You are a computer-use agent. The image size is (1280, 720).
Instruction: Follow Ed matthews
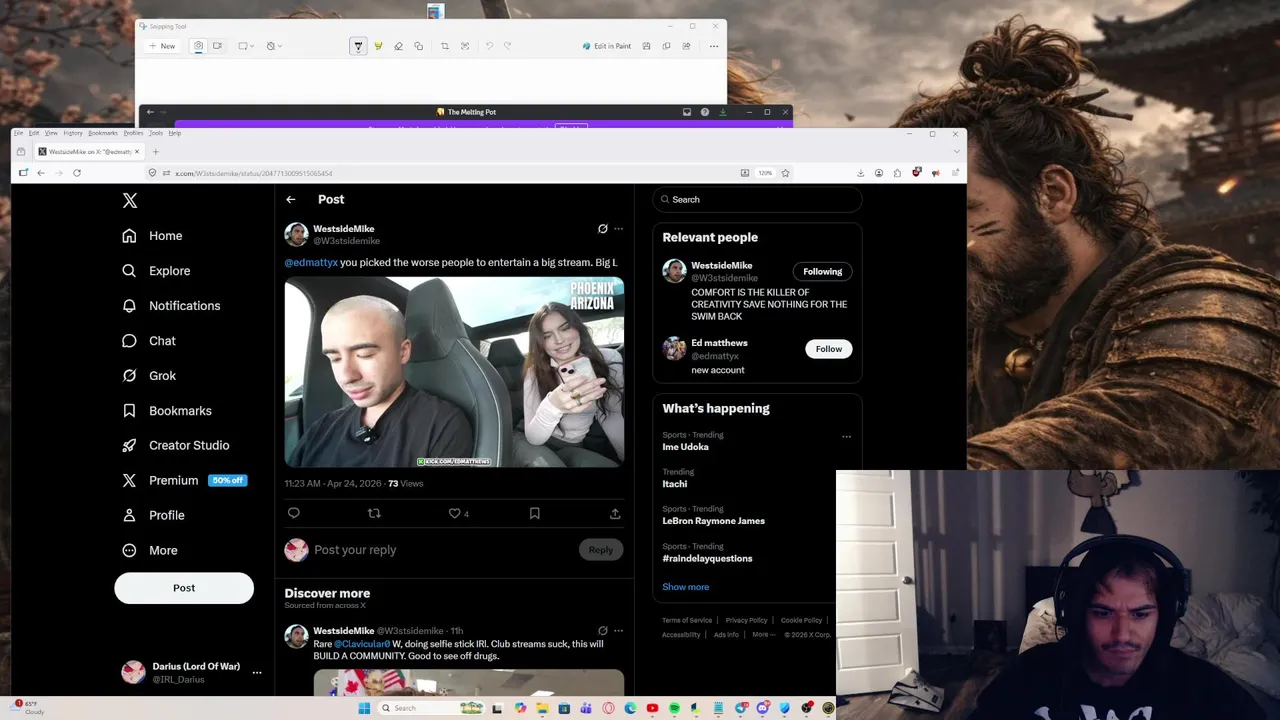(829, 349)
